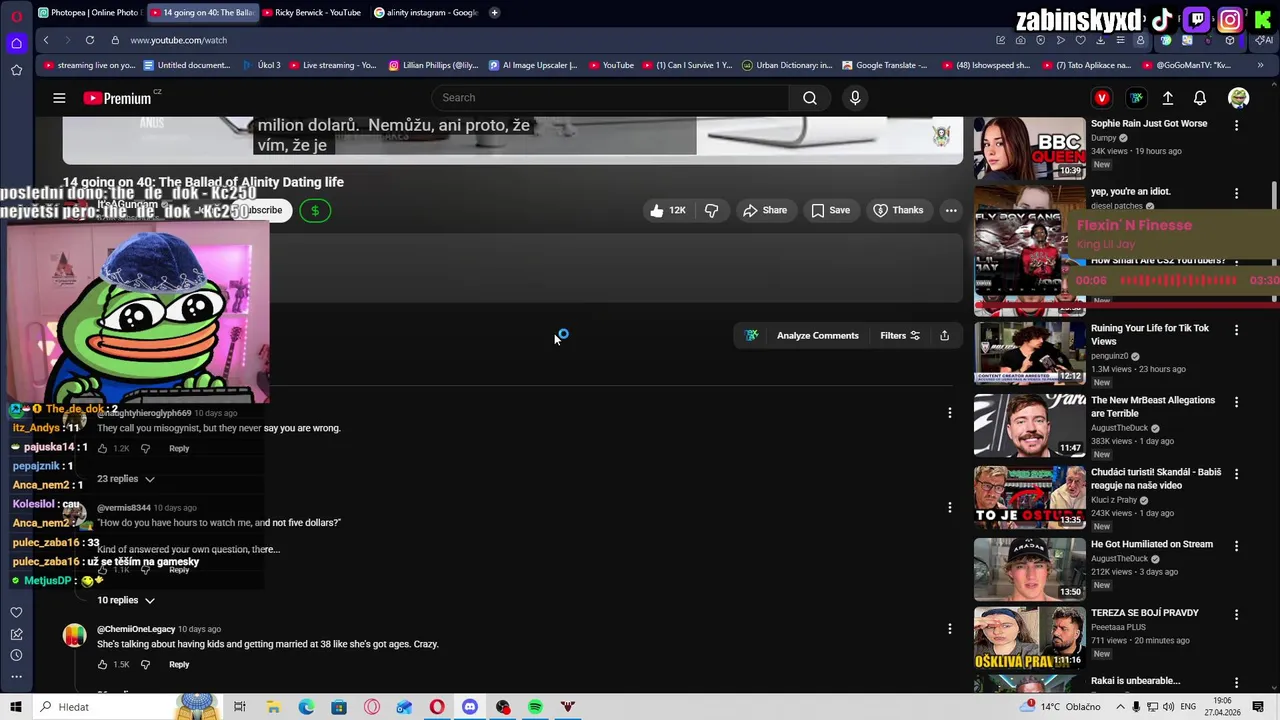The width and height of the screenshot is (1280, 720).
Task: Open Task View on taskbar
Action: [240, 707]
